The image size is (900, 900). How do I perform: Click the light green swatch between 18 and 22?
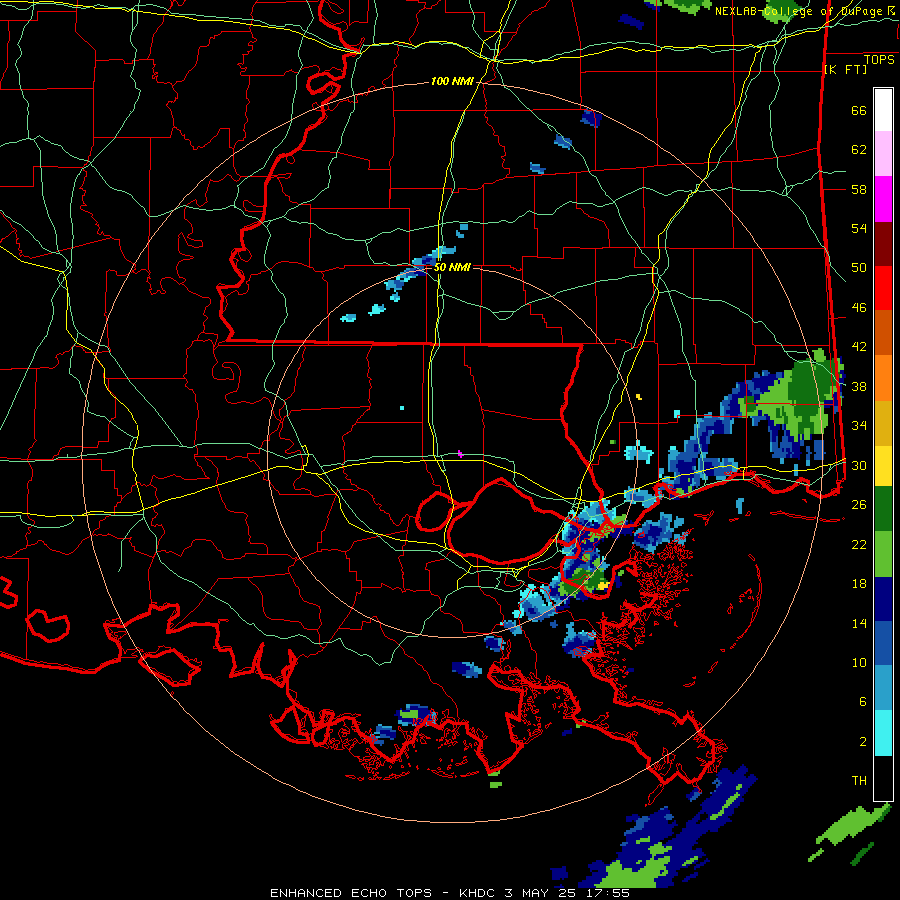point(883,553)
